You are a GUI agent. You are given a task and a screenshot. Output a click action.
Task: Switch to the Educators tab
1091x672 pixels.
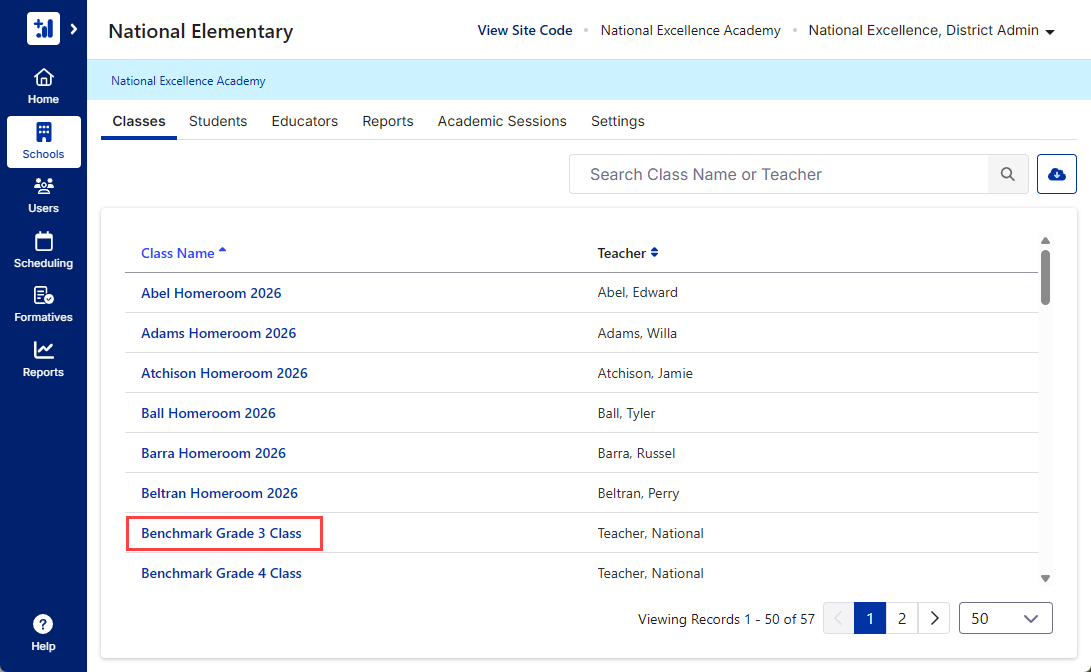click(x=305, y=121)
